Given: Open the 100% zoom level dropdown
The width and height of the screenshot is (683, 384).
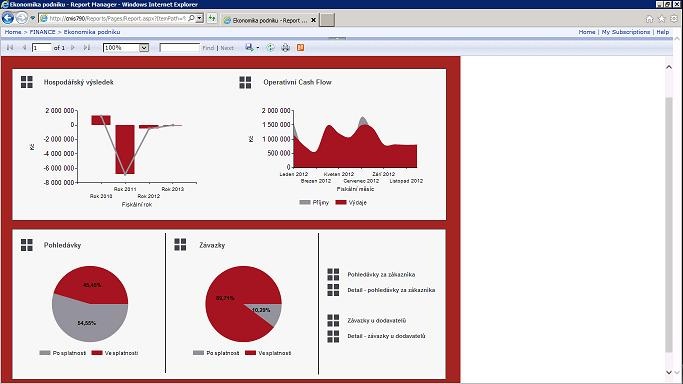Looking at the screenshot, I should pos(126,47).
